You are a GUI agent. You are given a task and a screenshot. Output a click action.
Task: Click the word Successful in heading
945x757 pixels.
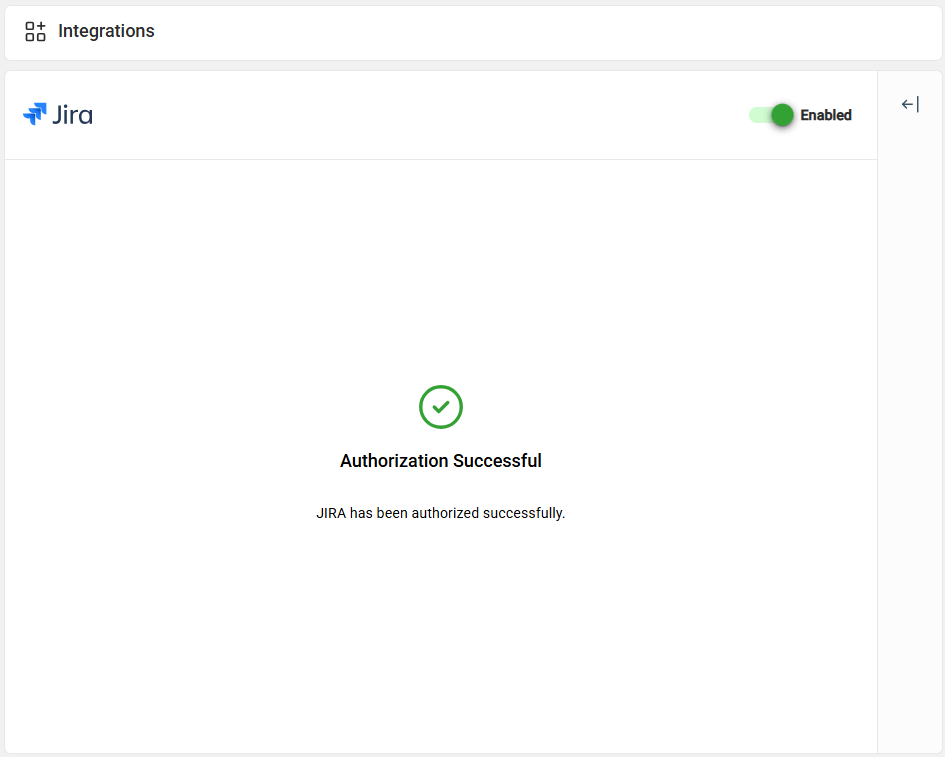click(497, 461)
